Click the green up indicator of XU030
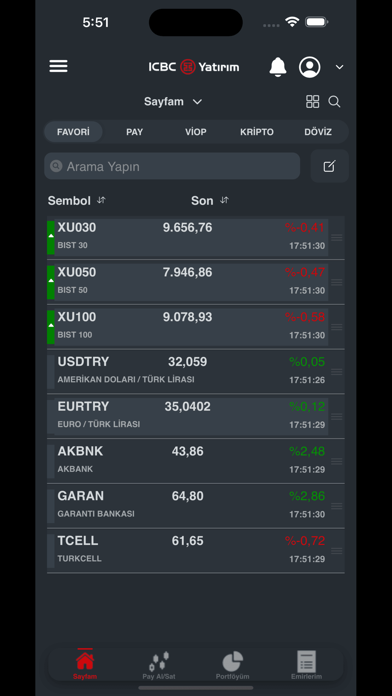The image size is (392, 696). click(51, 237)
